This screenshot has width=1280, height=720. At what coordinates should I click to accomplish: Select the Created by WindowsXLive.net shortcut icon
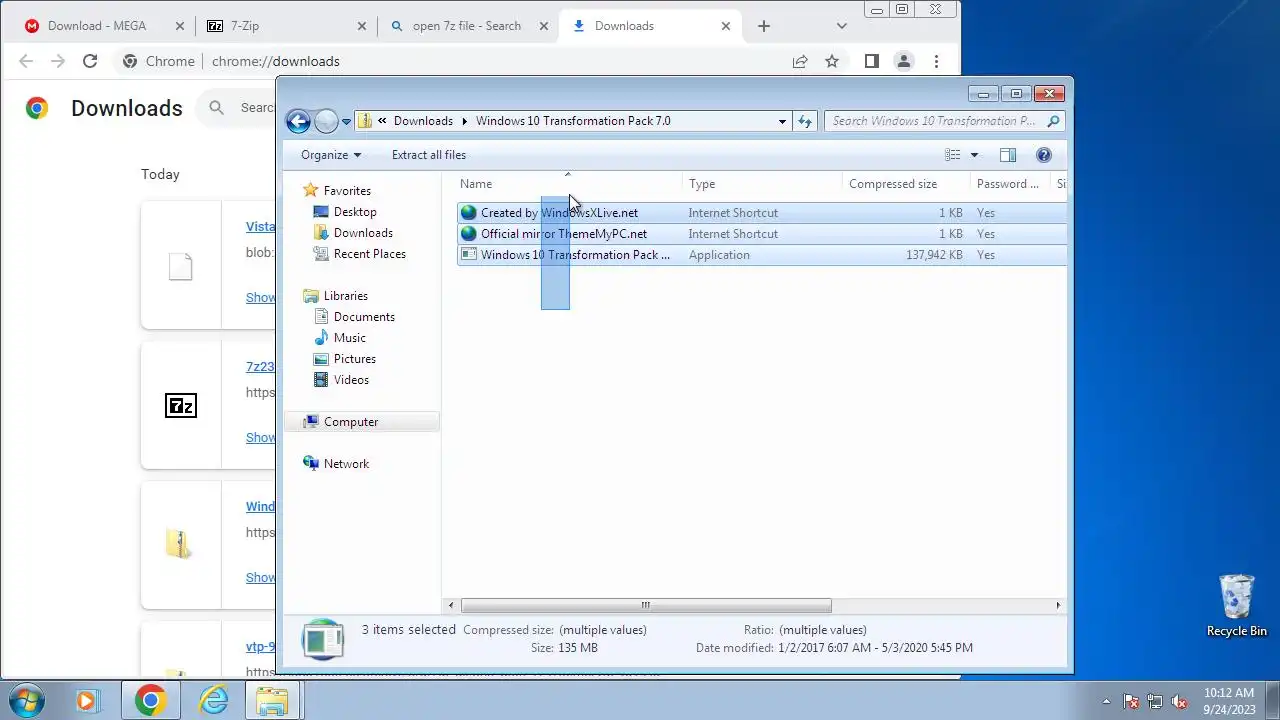click(468, 213)
